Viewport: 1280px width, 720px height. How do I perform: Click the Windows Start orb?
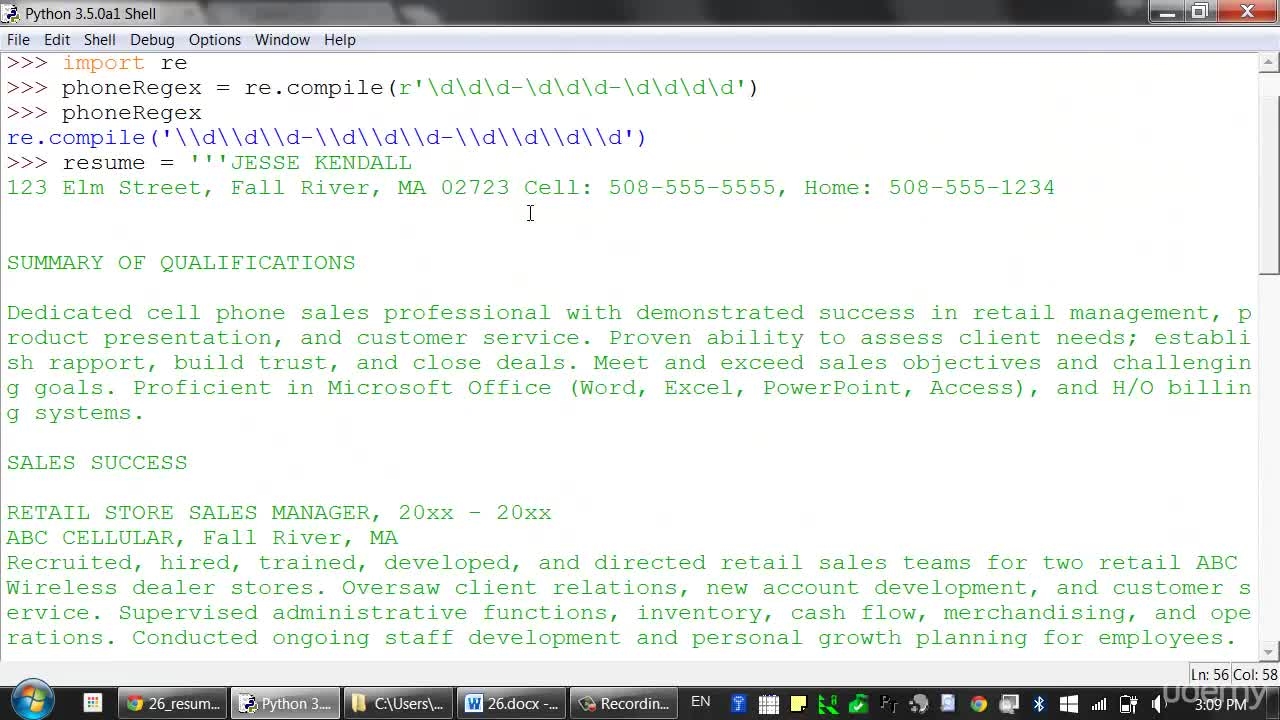click(x=32, y=700)
